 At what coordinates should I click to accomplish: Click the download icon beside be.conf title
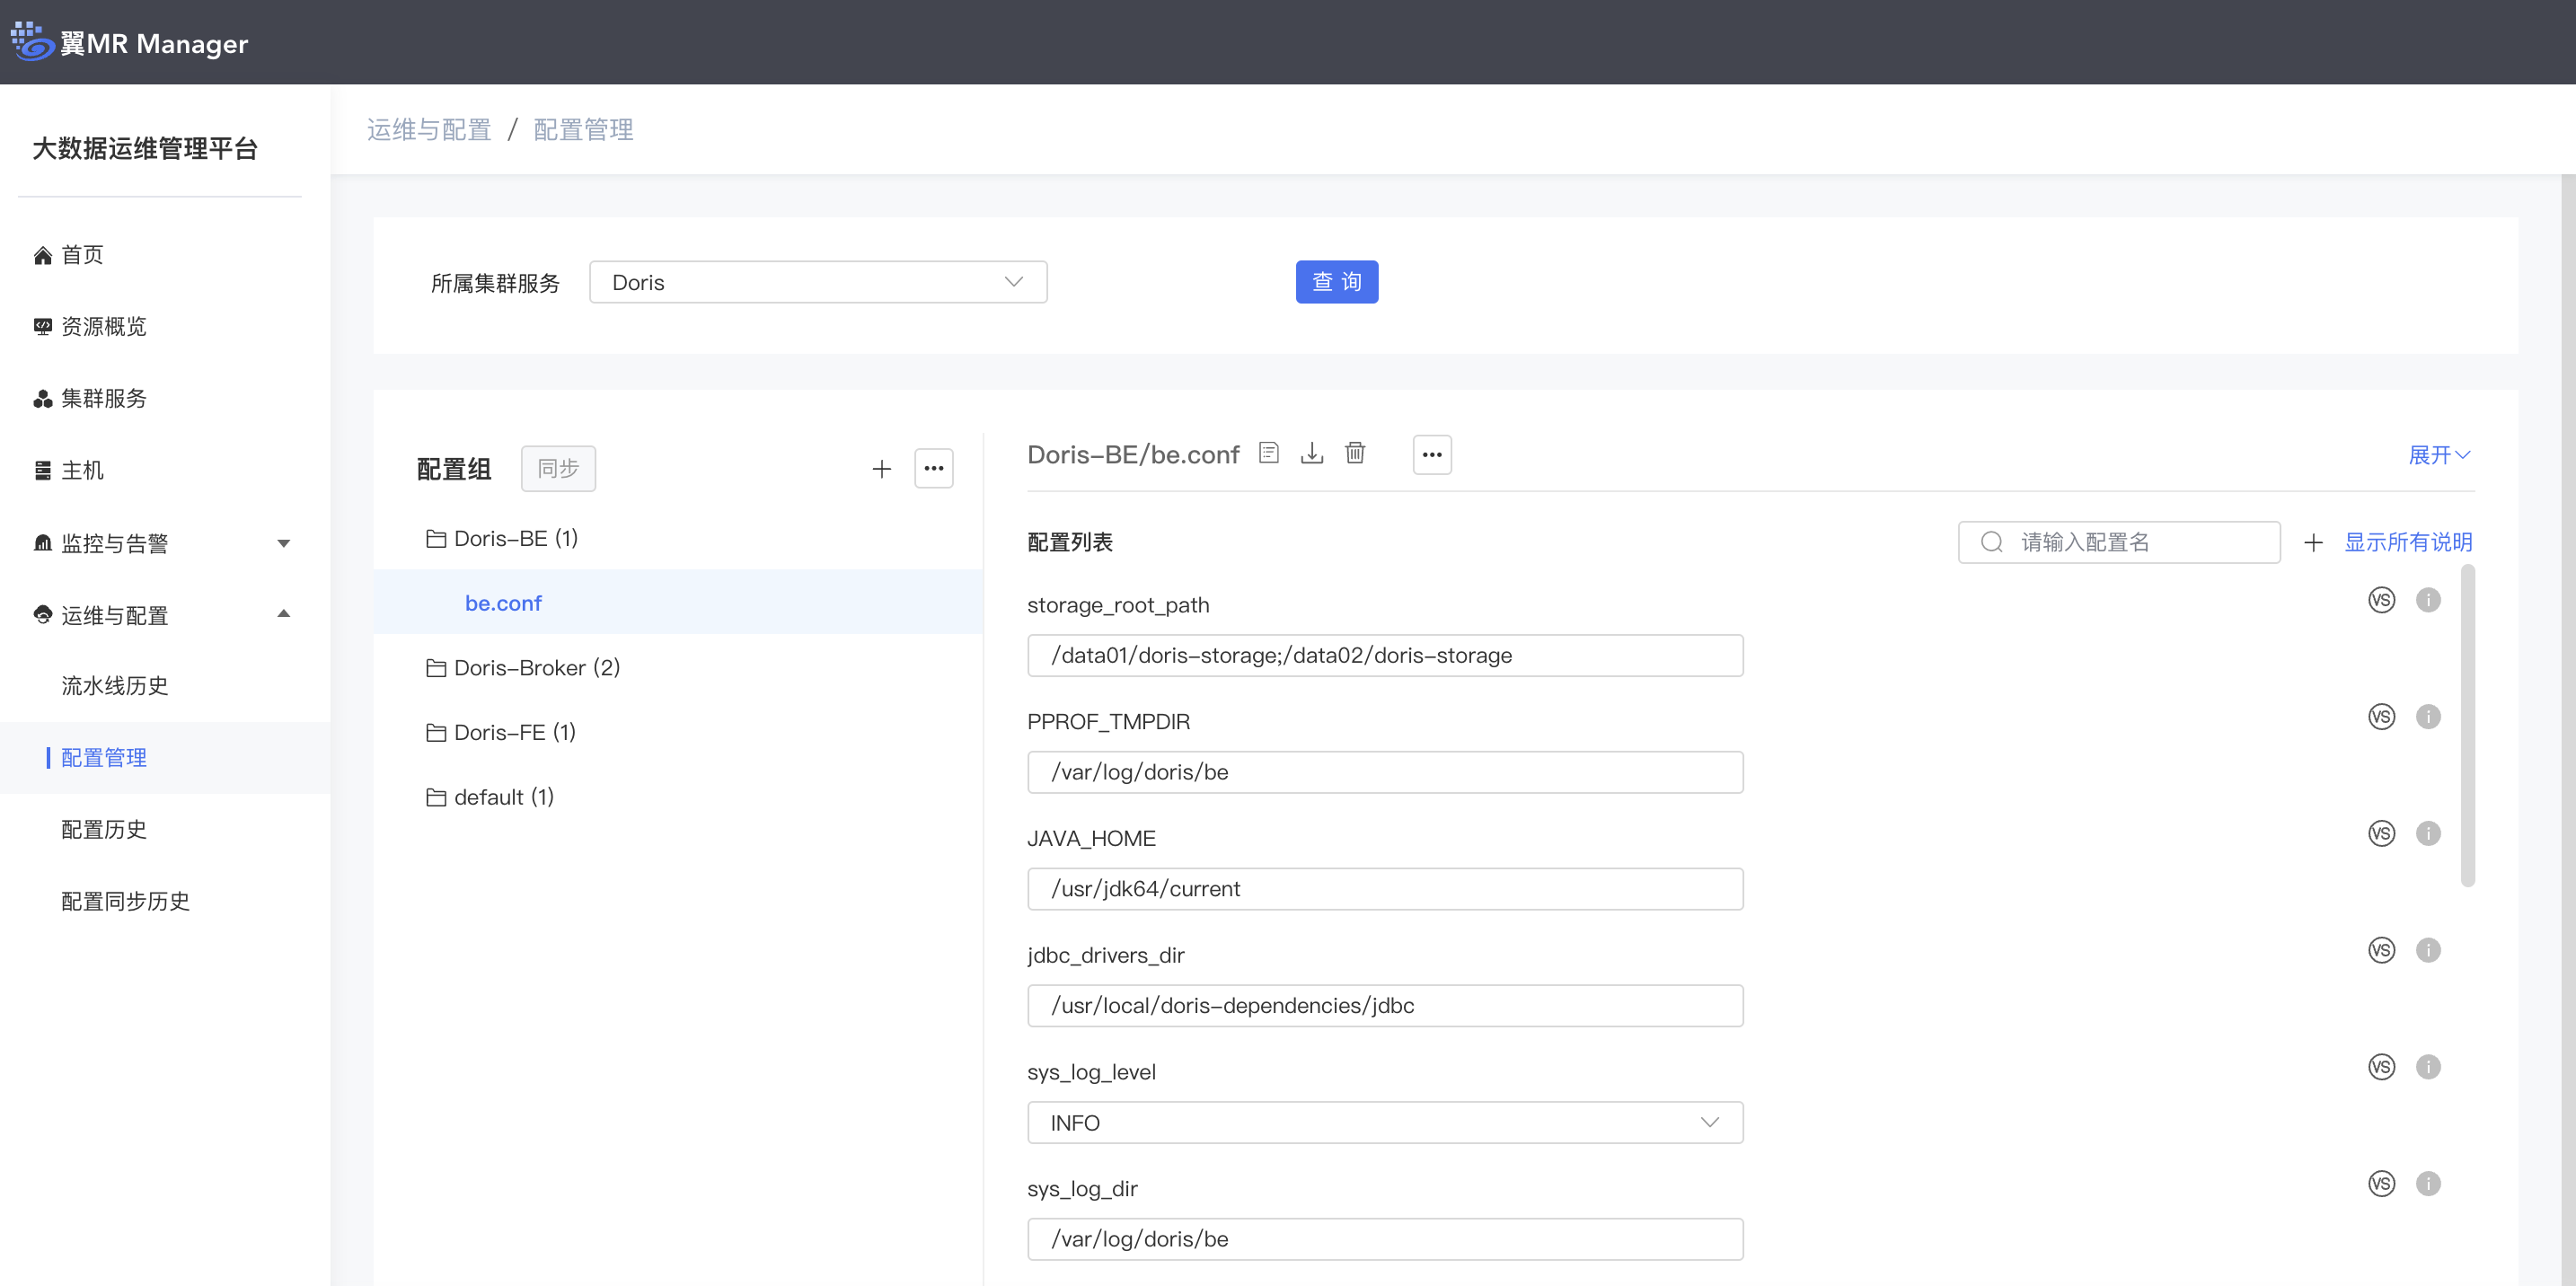pyautogui.click(x=1311, y=454)
